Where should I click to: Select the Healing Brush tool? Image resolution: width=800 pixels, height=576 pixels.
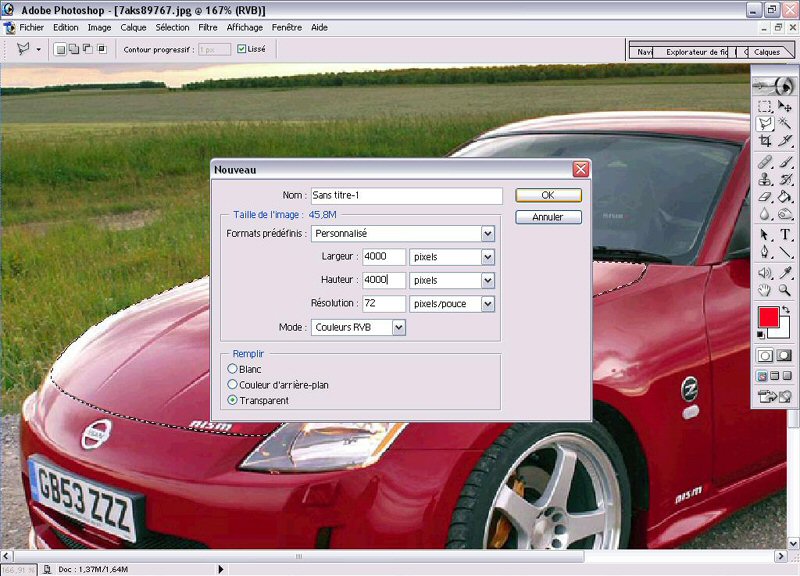pos(764,162)
